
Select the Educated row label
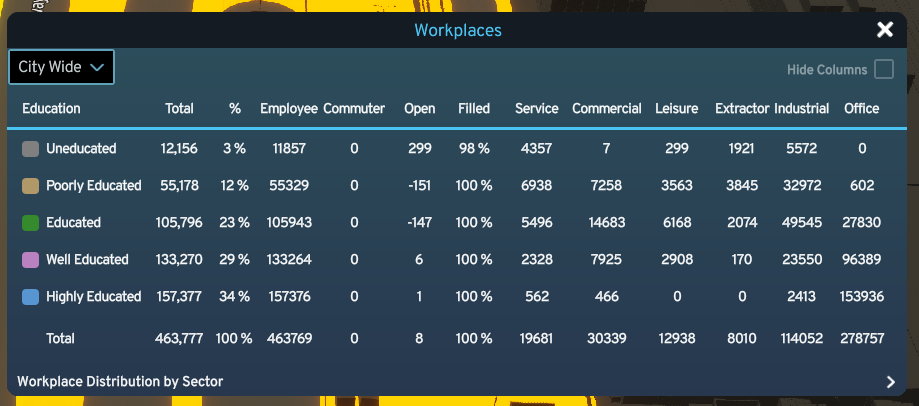73,223
